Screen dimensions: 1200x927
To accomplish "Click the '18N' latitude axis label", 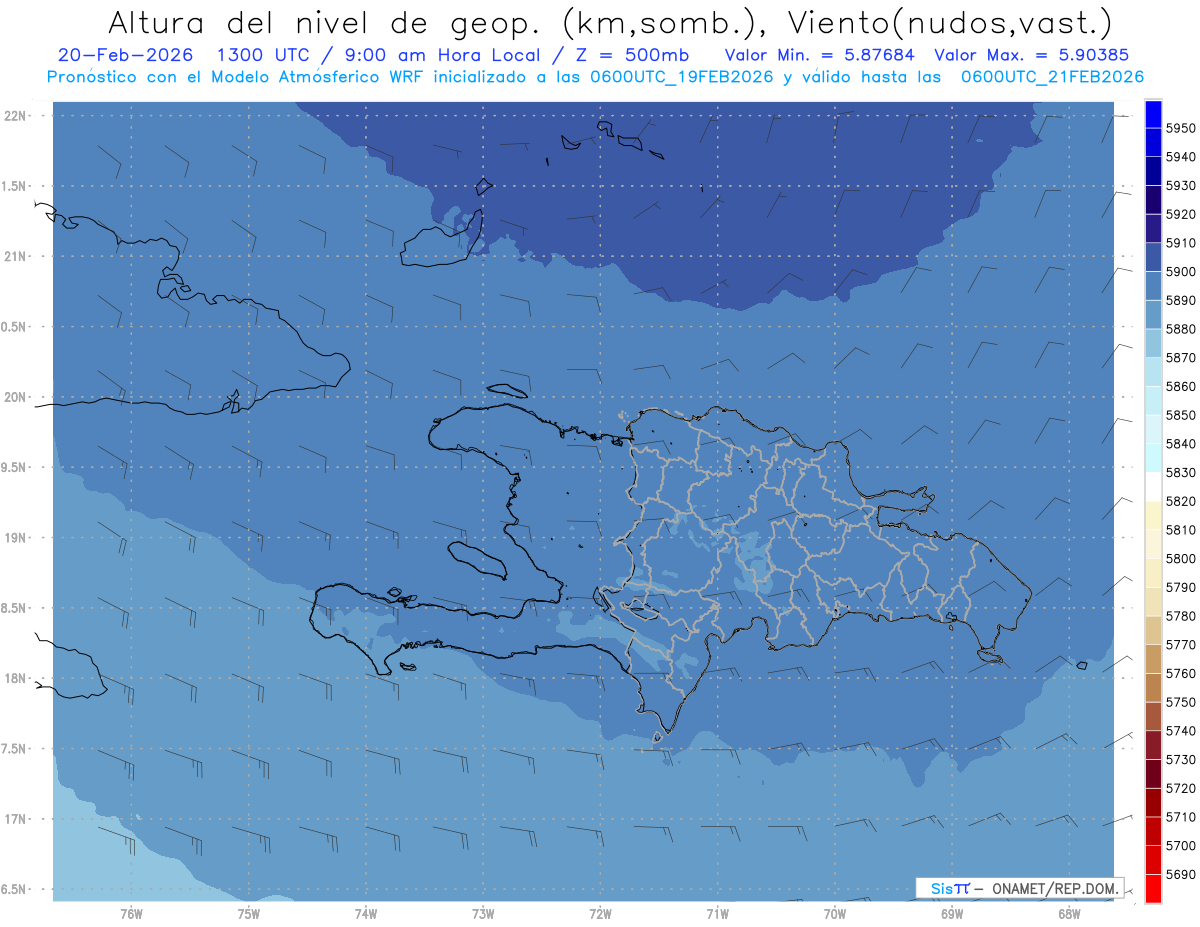I will [17, 678].
